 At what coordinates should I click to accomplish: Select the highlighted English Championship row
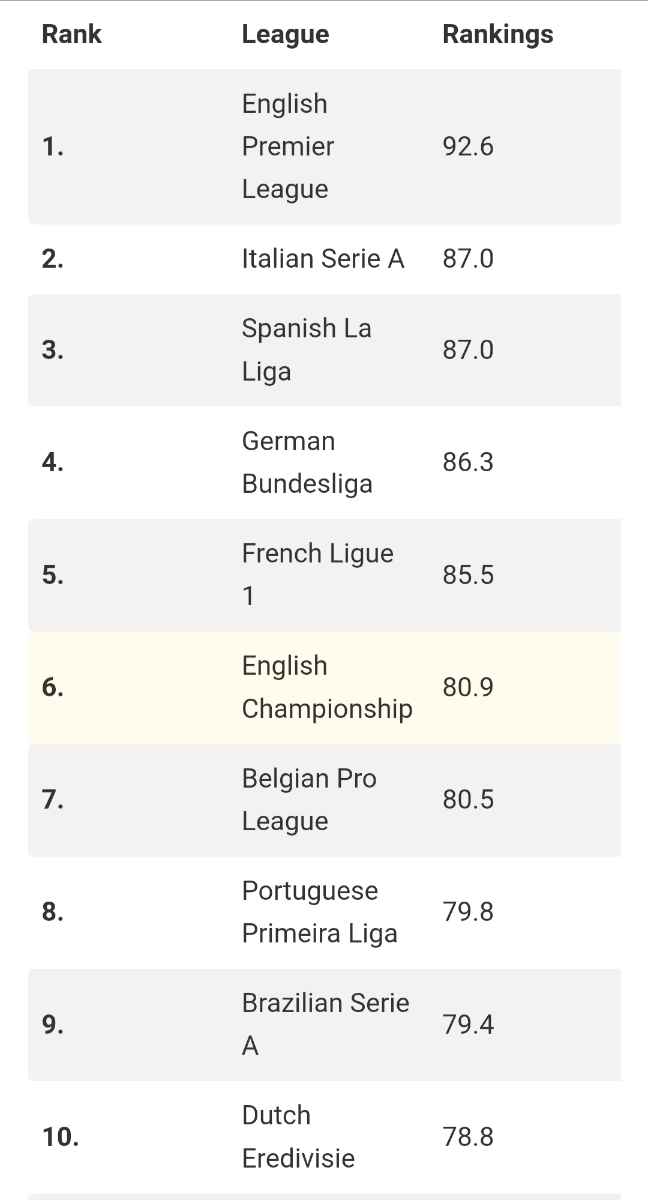coord(324,687)
